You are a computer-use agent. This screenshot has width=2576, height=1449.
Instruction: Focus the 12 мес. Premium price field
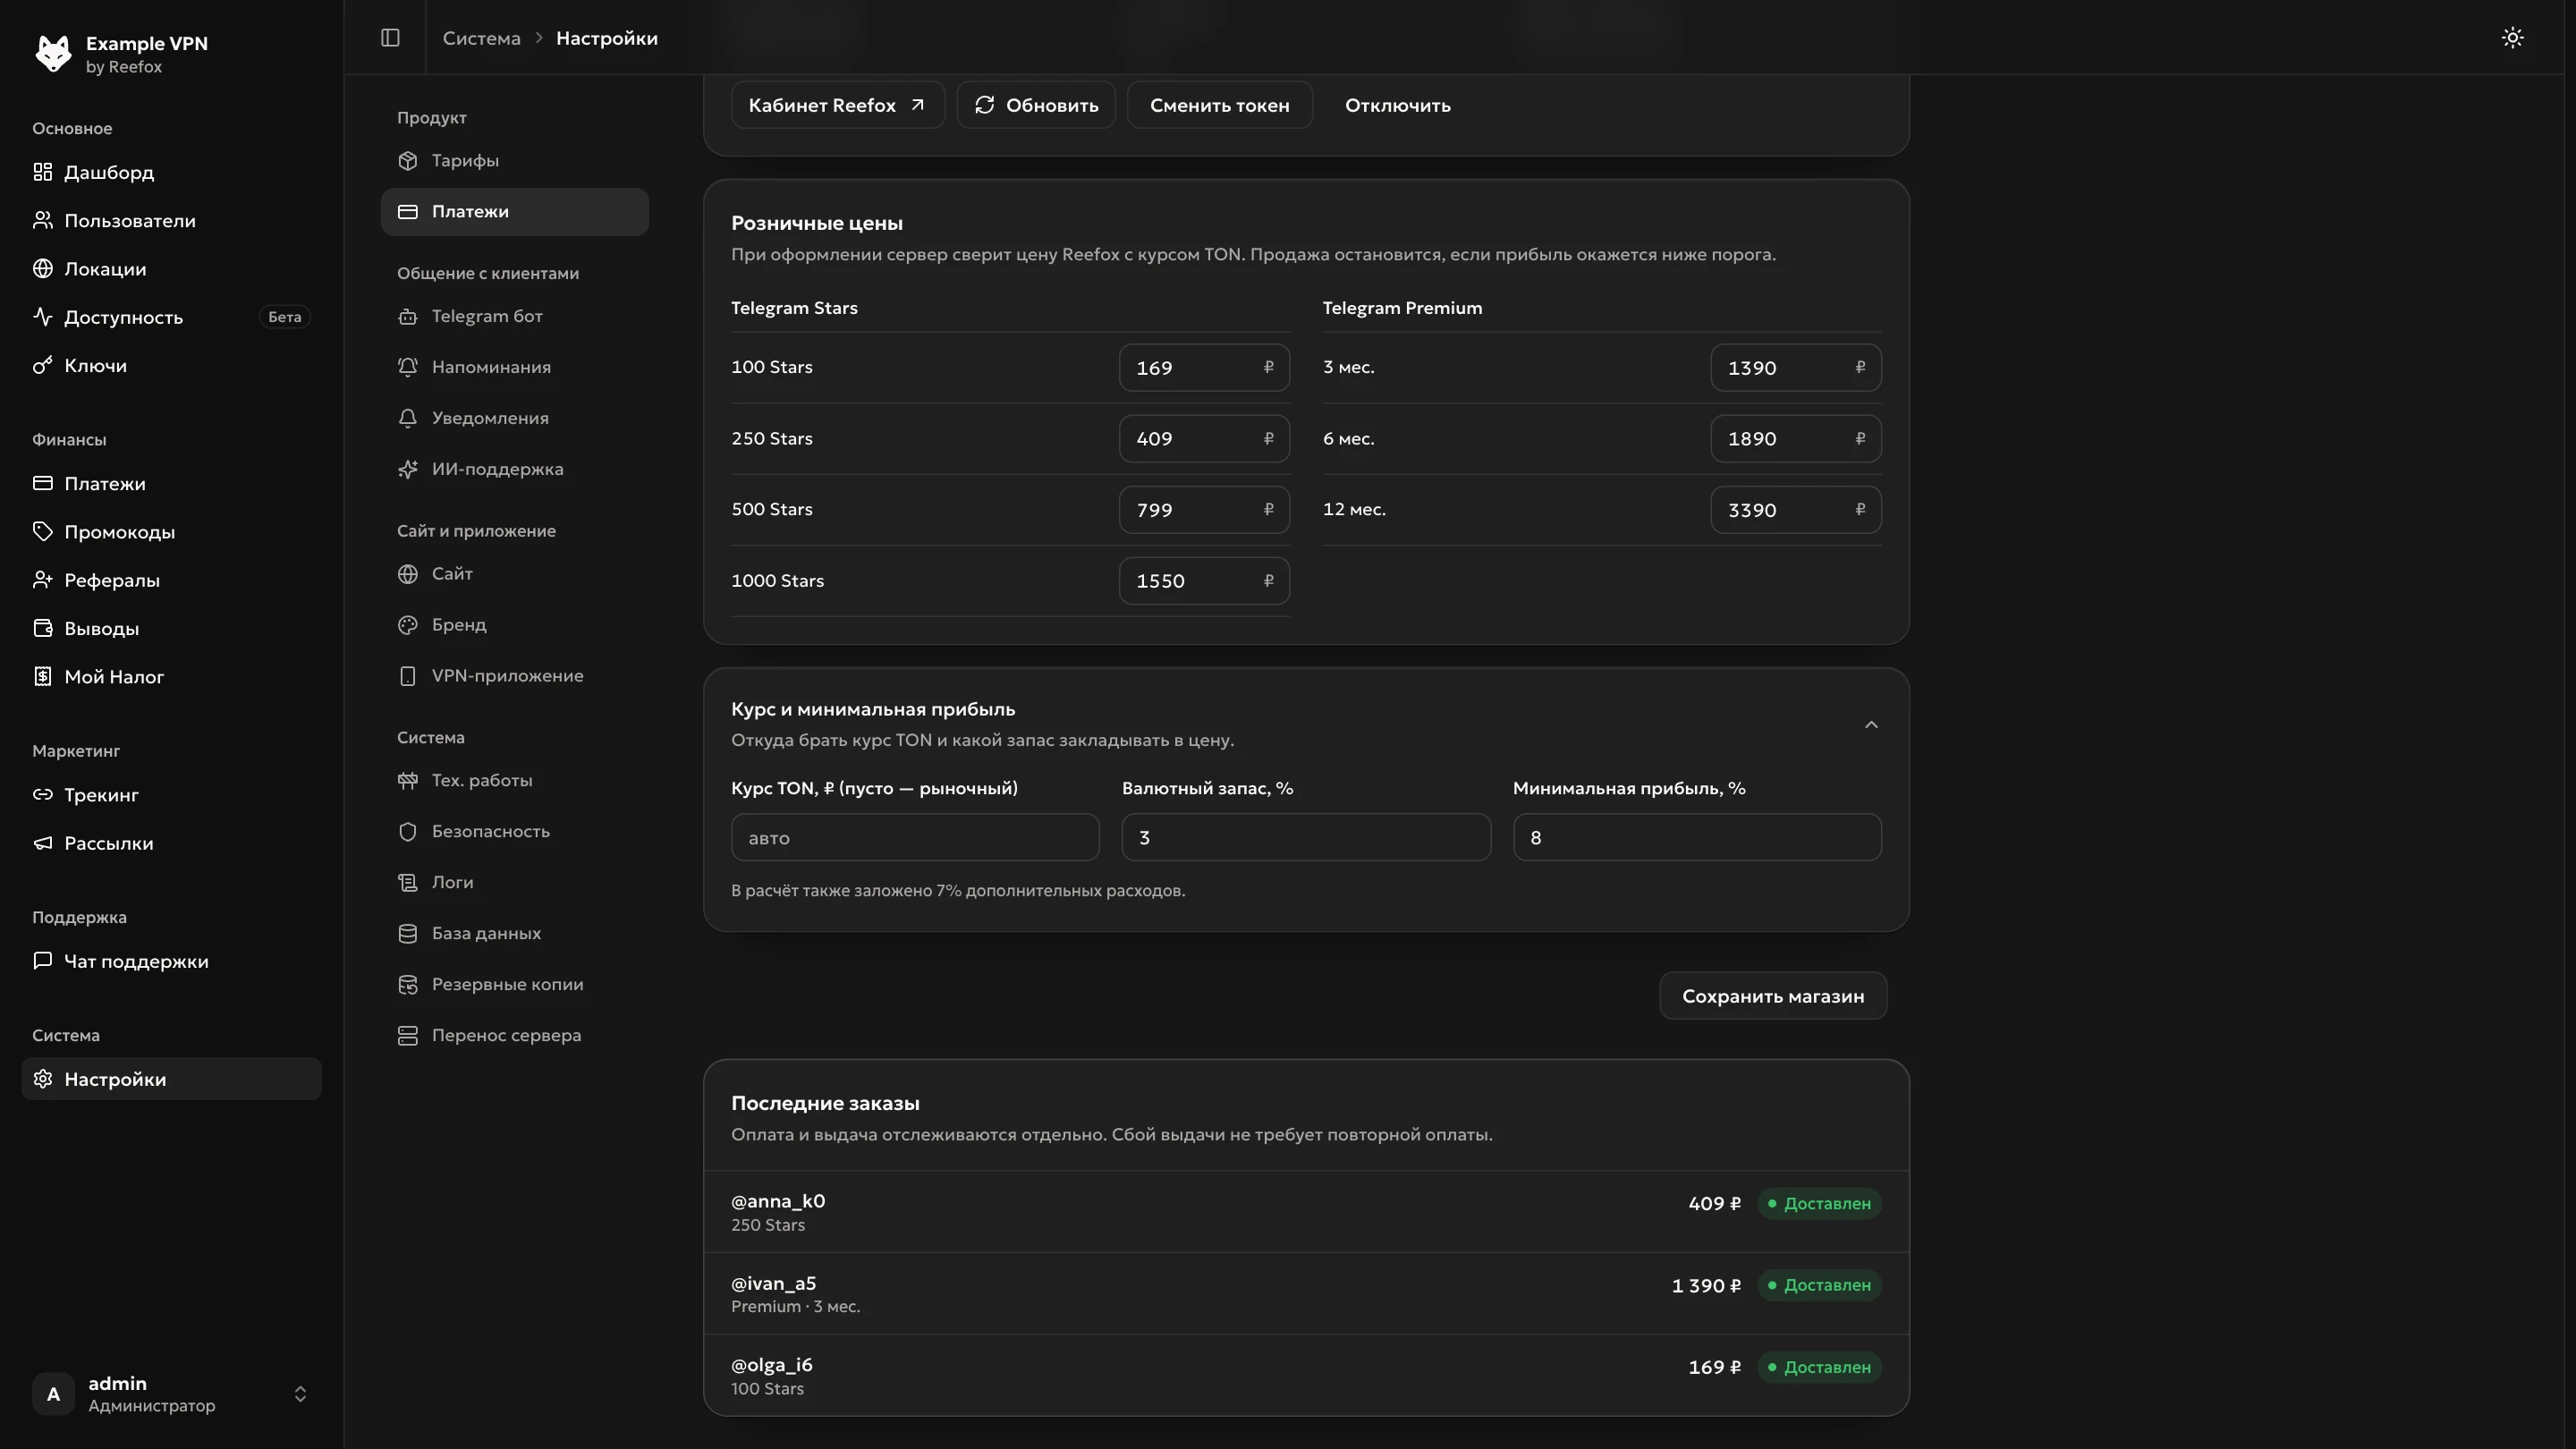tap(1795, 510)
